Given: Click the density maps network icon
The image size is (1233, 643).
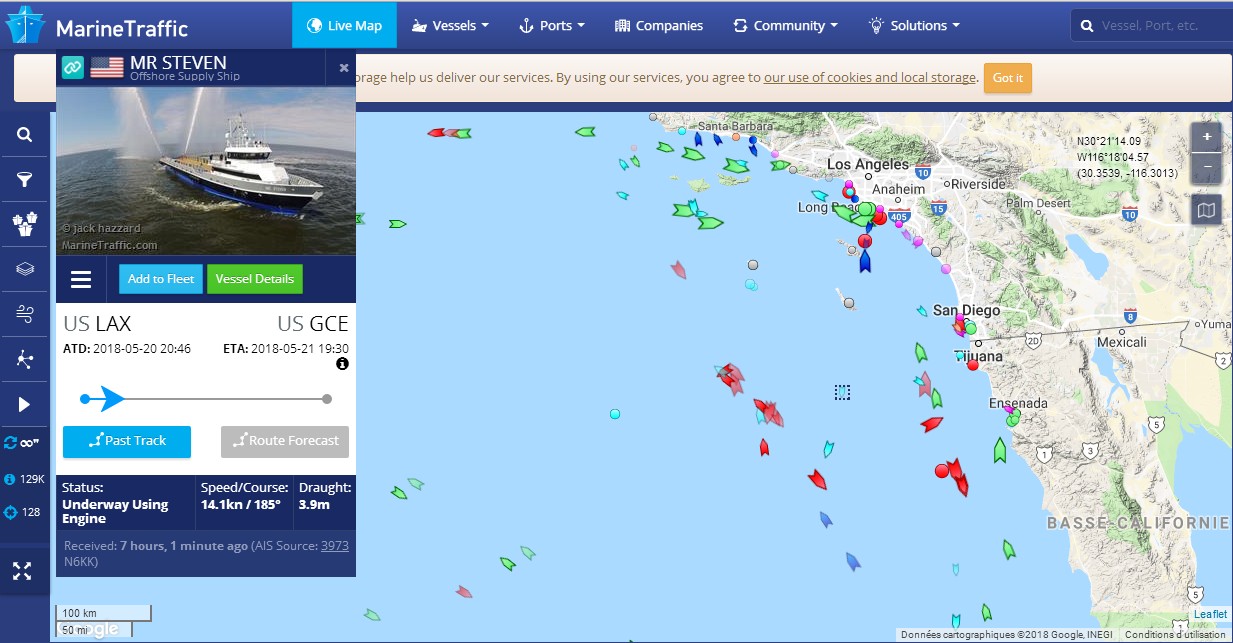Looking at the screenshot, I should (25, 360).
